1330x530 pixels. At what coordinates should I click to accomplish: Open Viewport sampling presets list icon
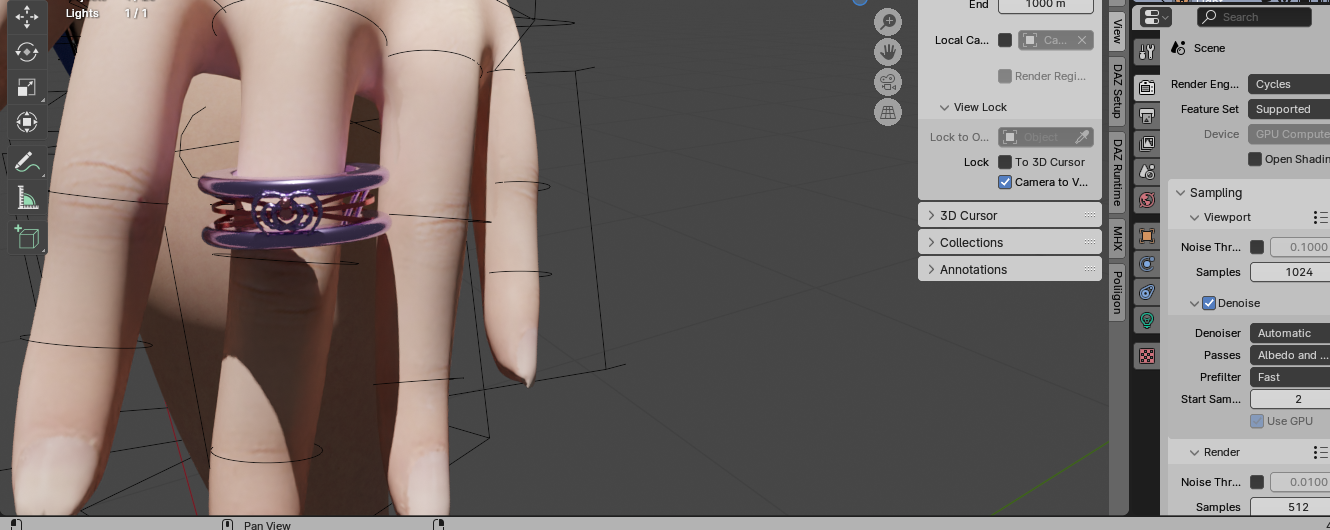click(1320, 217)
